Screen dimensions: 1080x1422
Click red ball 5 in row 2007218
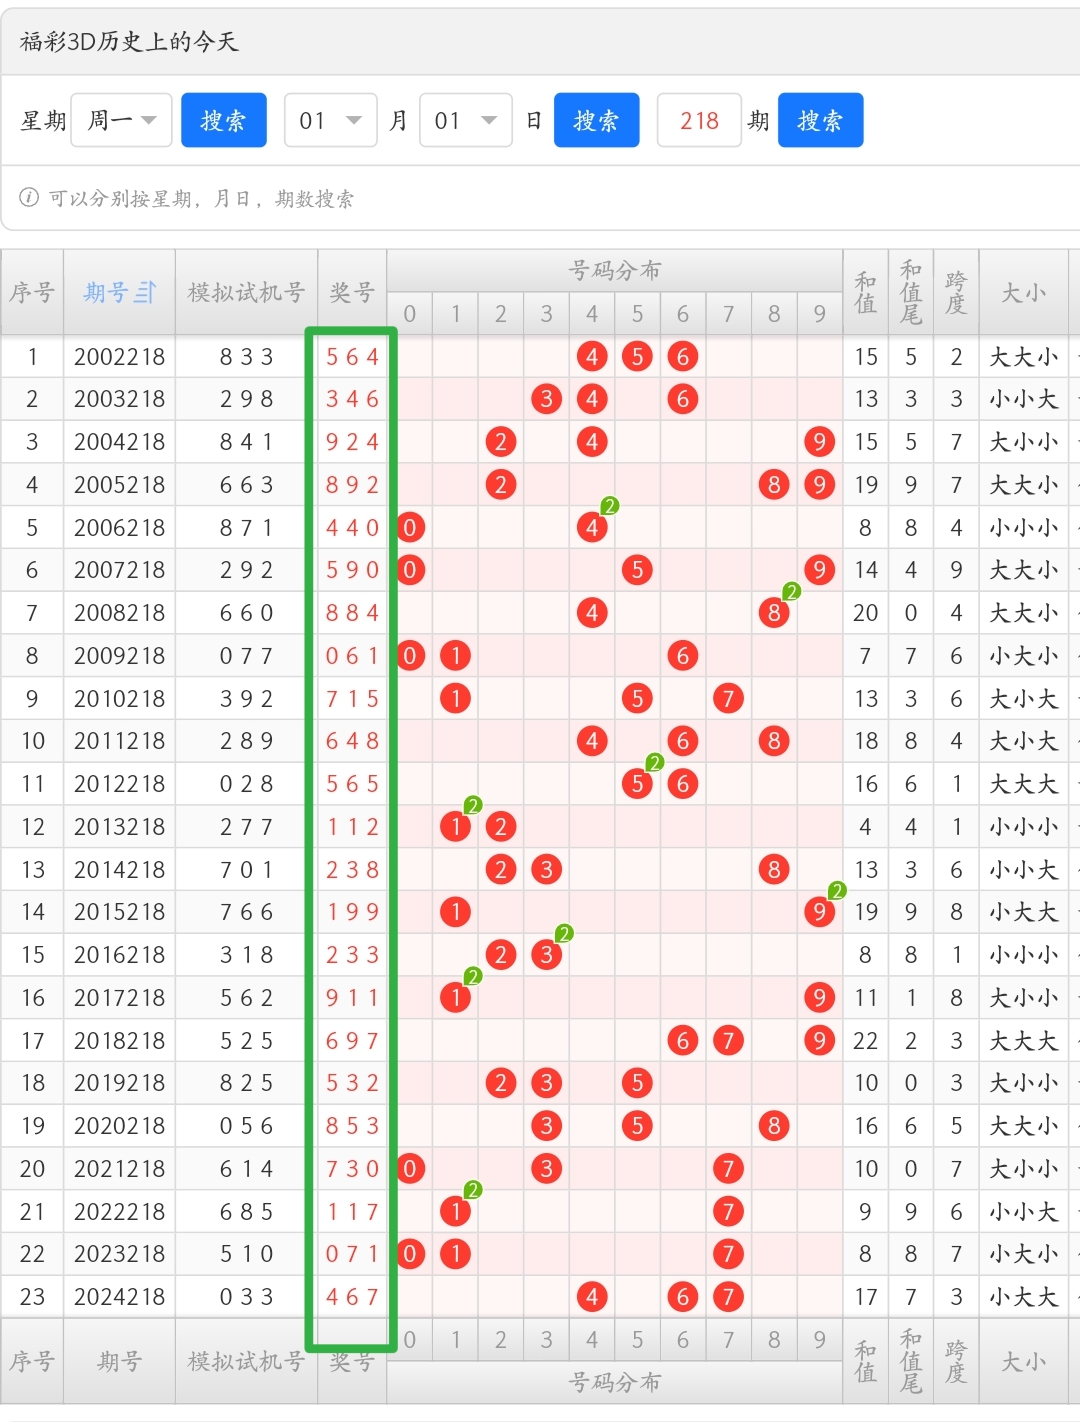[x=637, y=570]
